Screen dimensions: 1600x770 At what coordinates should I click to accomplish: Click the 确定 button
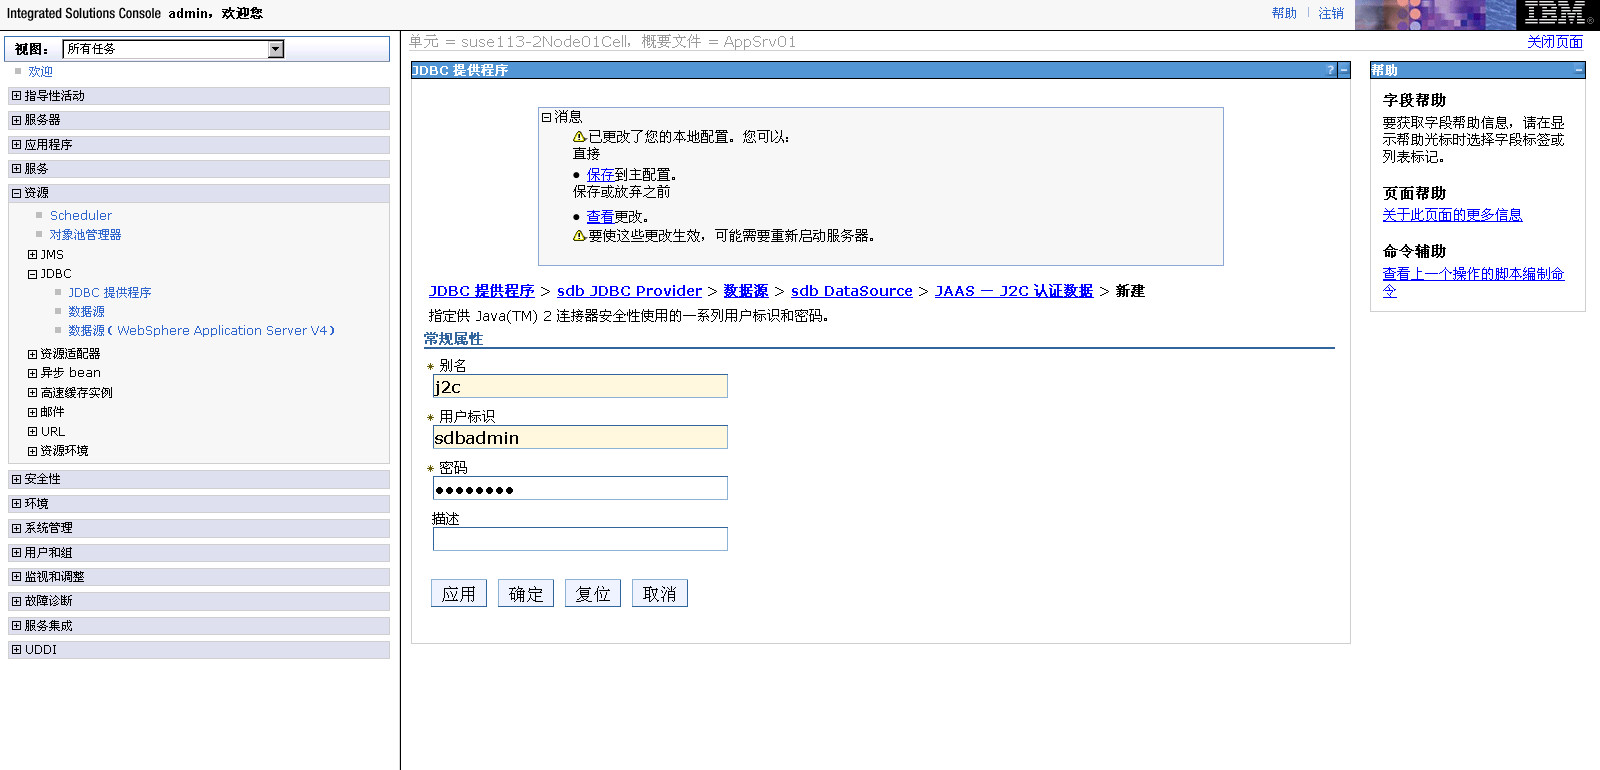point(526,594)
